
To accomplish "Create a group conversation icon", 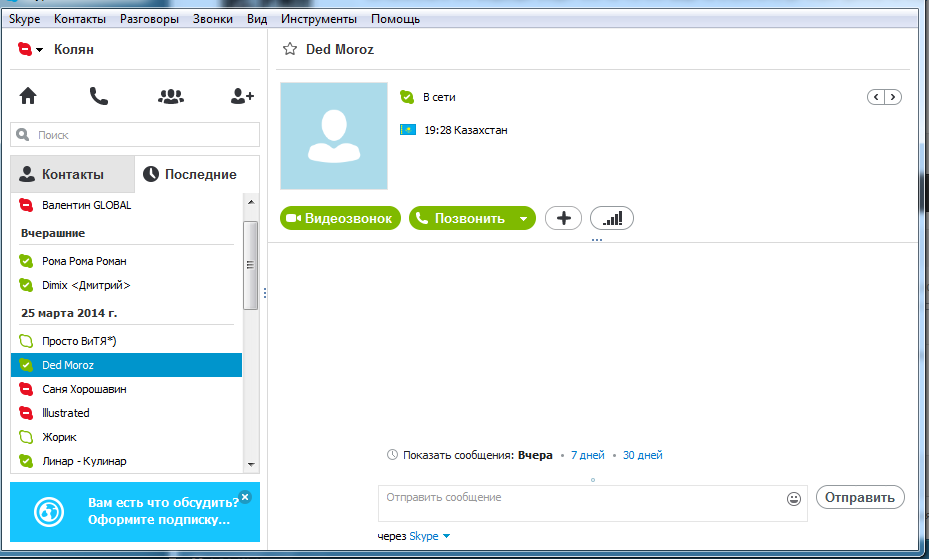I will 171,96.
